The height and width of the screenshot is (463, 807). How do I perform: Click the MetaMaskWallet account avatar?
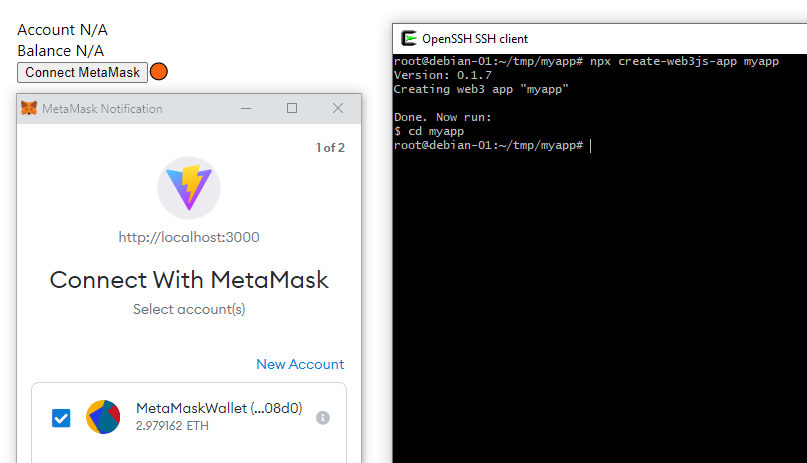(103, 417)
